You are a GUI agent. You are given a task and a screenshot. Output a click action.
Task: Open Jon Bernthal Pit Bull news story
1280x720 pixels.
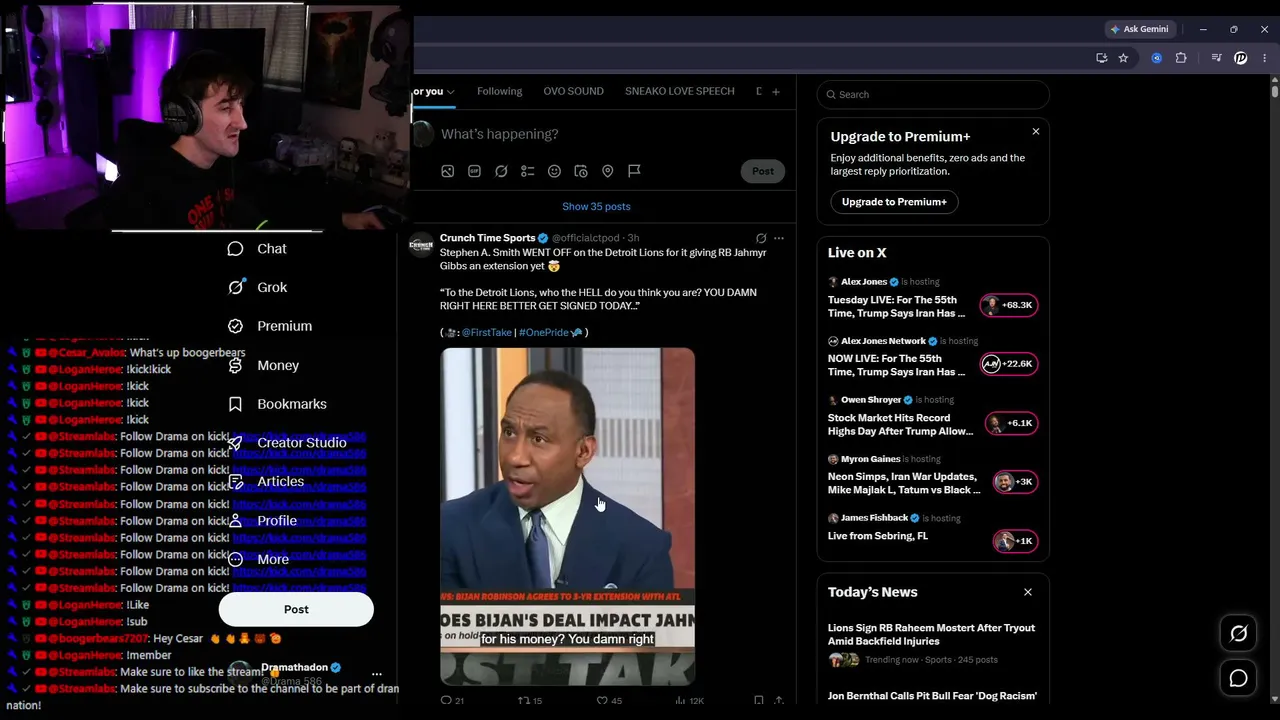click(x=933, y=696)
